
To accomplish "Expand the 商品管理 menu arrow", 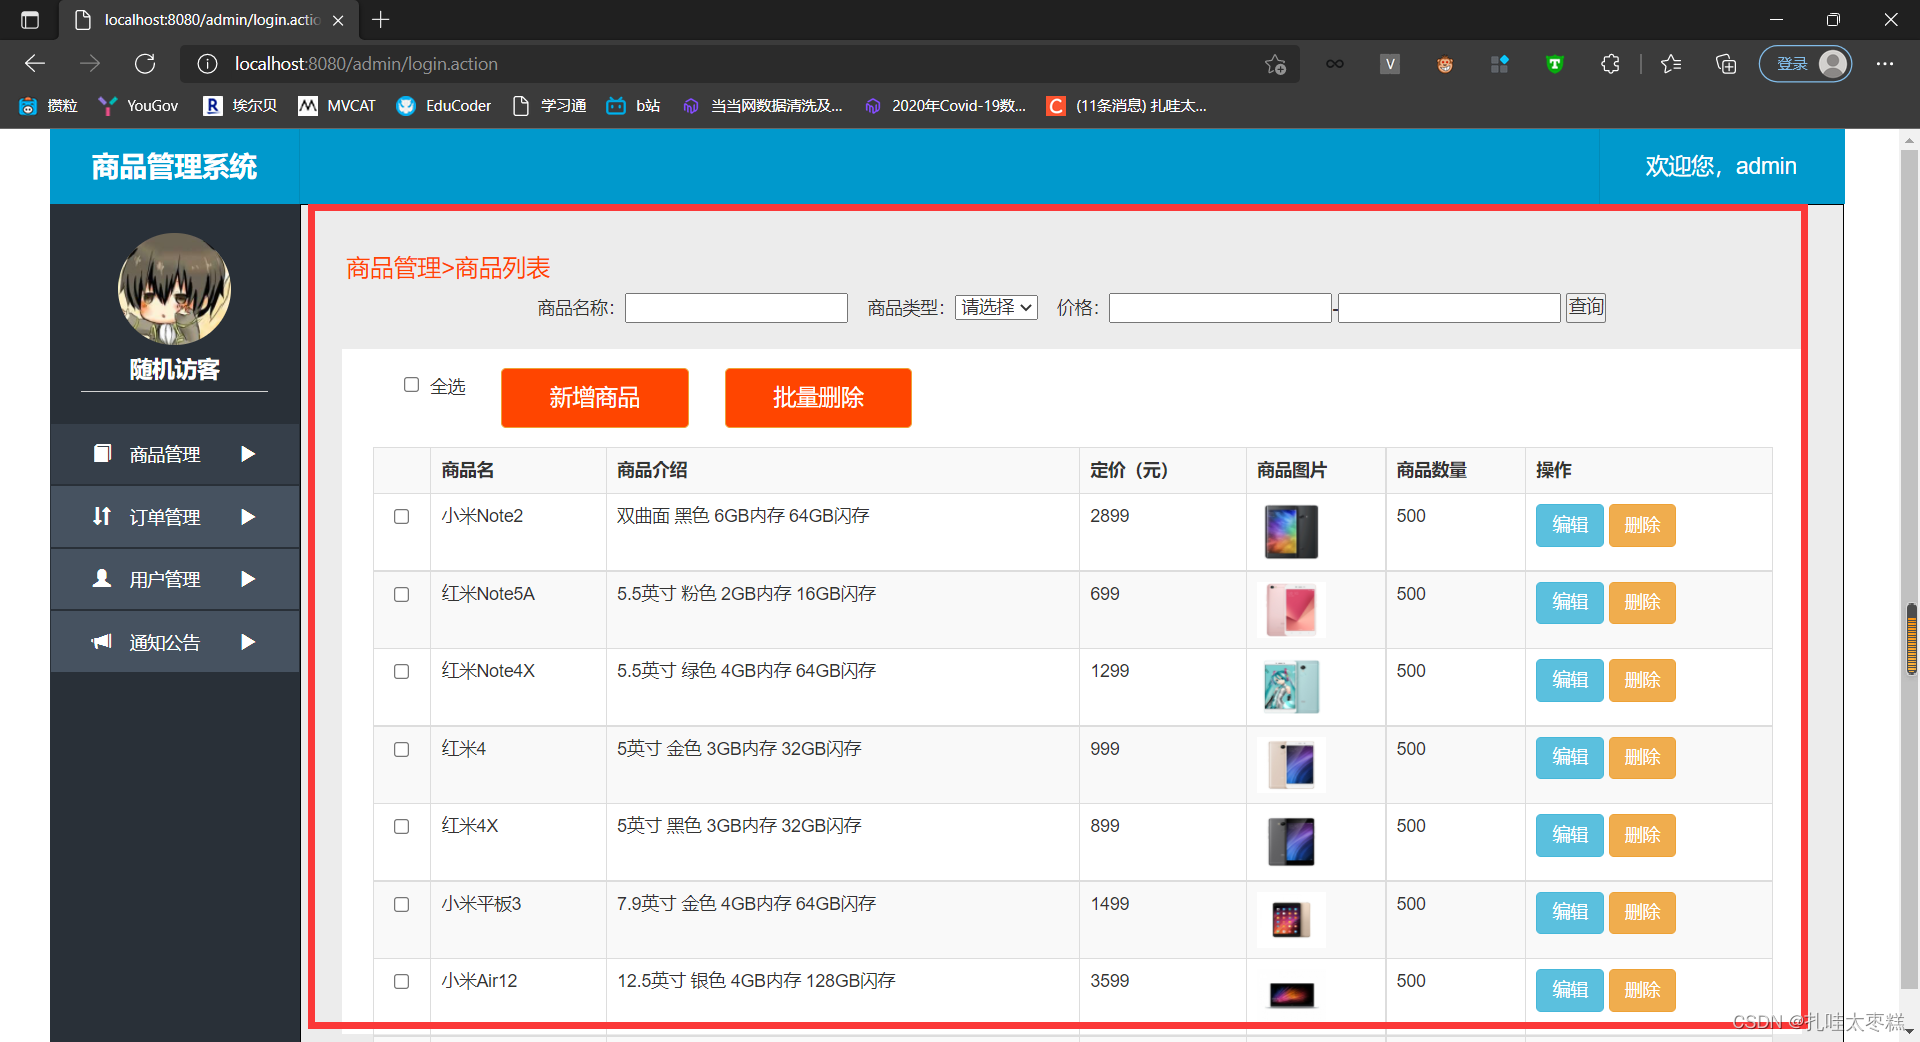I will tap(248, 454).
